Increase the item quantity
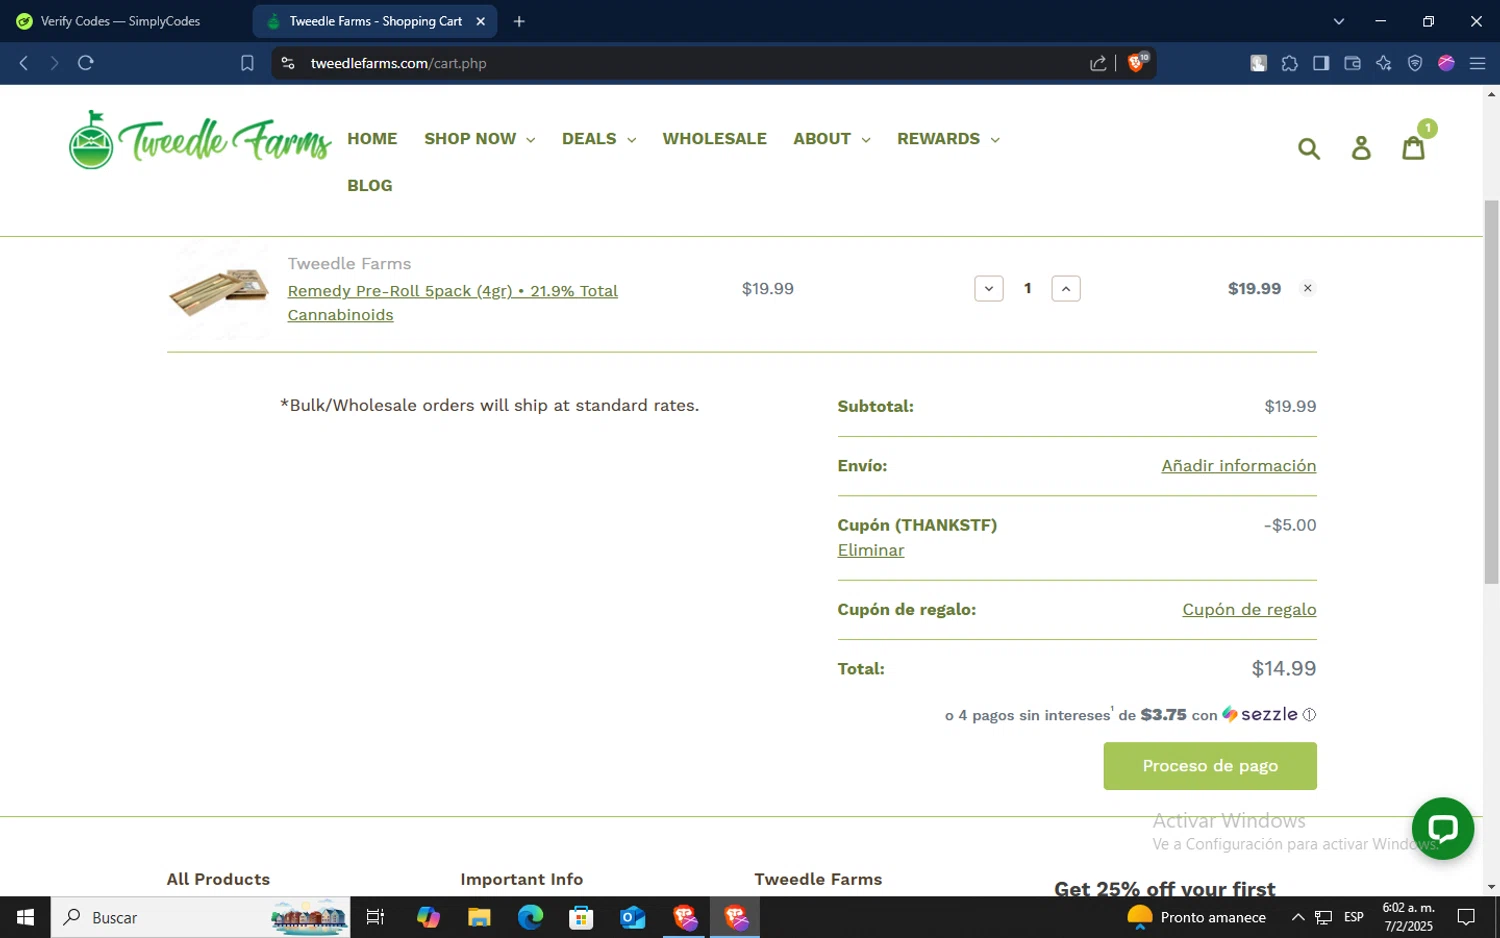 tap(1066, 288)
